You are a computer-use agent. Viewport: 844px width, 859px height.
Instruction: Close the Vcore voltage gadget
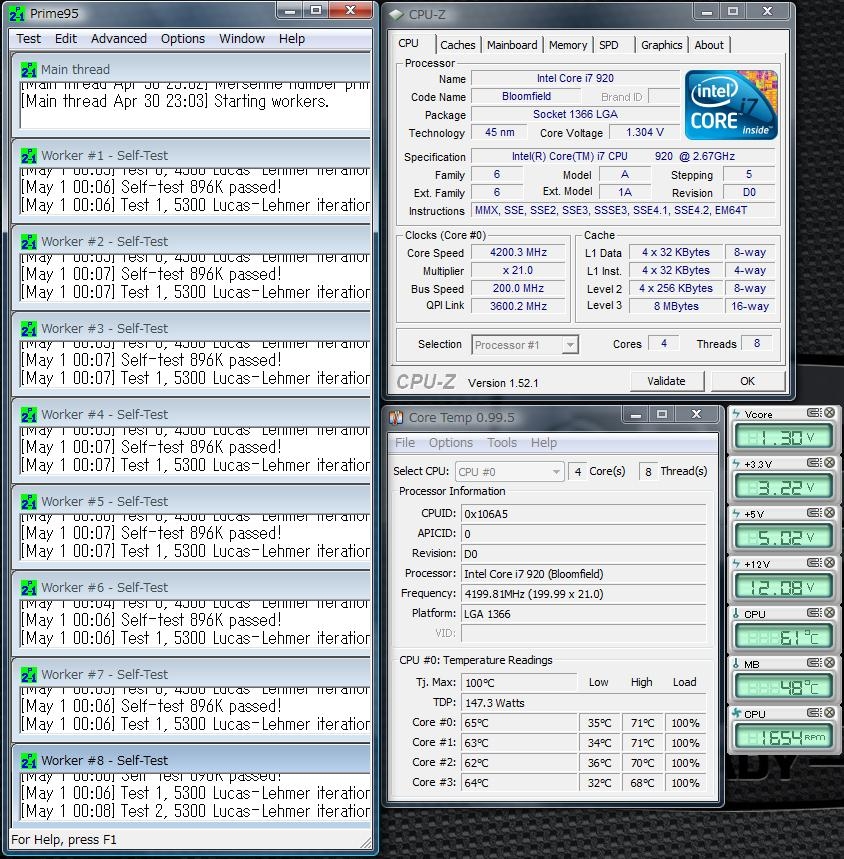[829, 413]
